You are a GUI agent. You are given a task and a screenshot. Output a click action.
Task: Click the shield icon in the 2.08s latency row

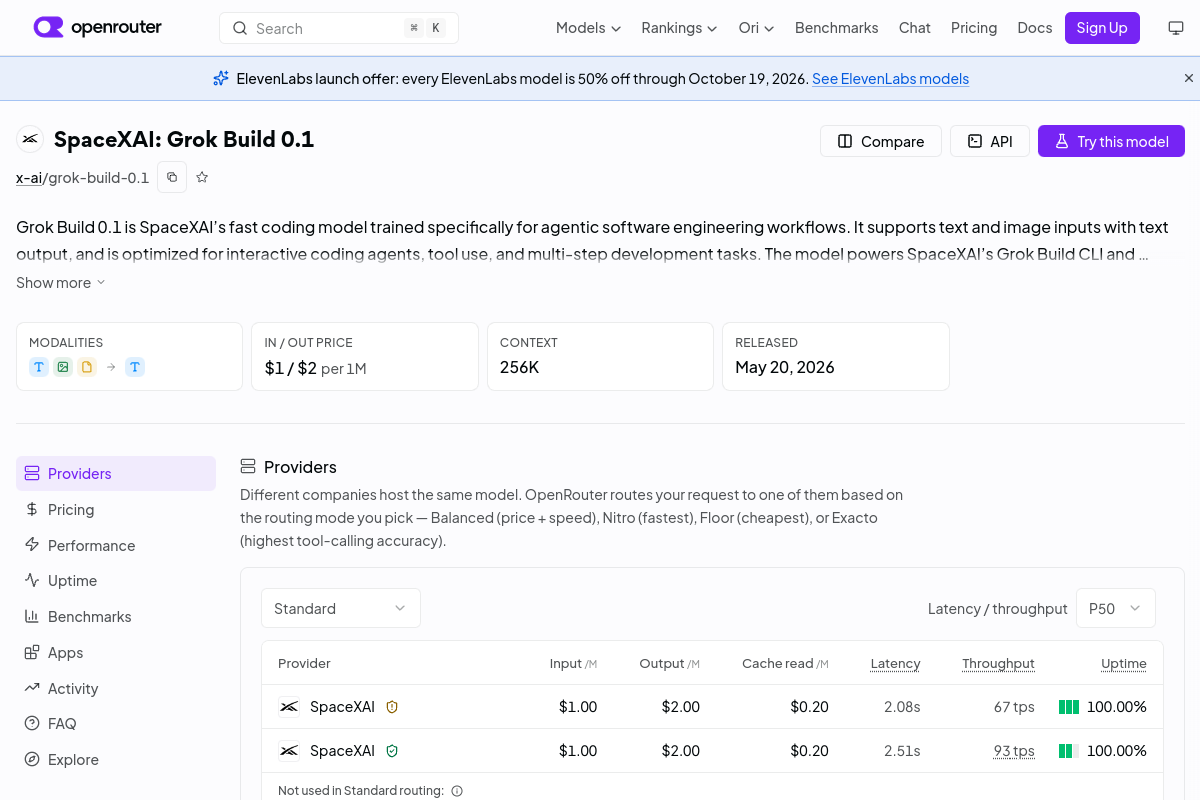(392, 707)
